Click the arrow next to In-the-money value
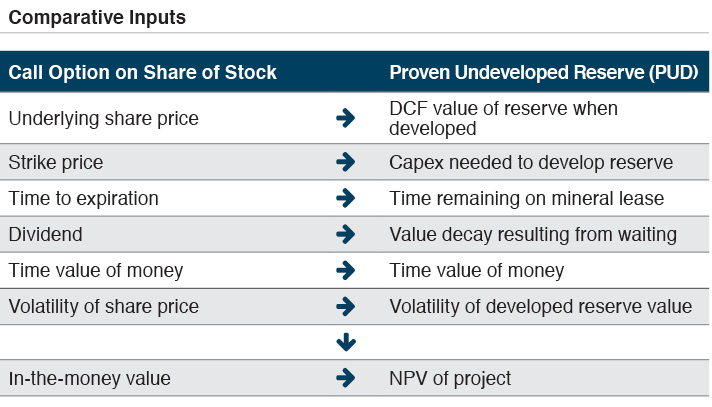 [x=346, y=378]
